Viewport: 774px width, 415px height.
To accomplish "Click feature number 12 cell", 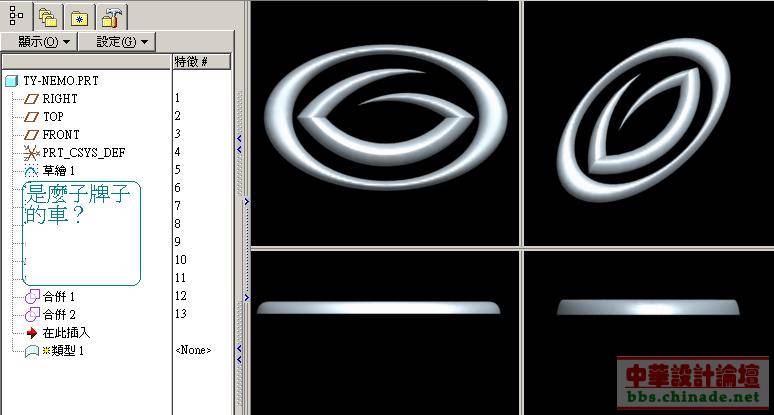I will pyautogui.click(x=181, y=296).
